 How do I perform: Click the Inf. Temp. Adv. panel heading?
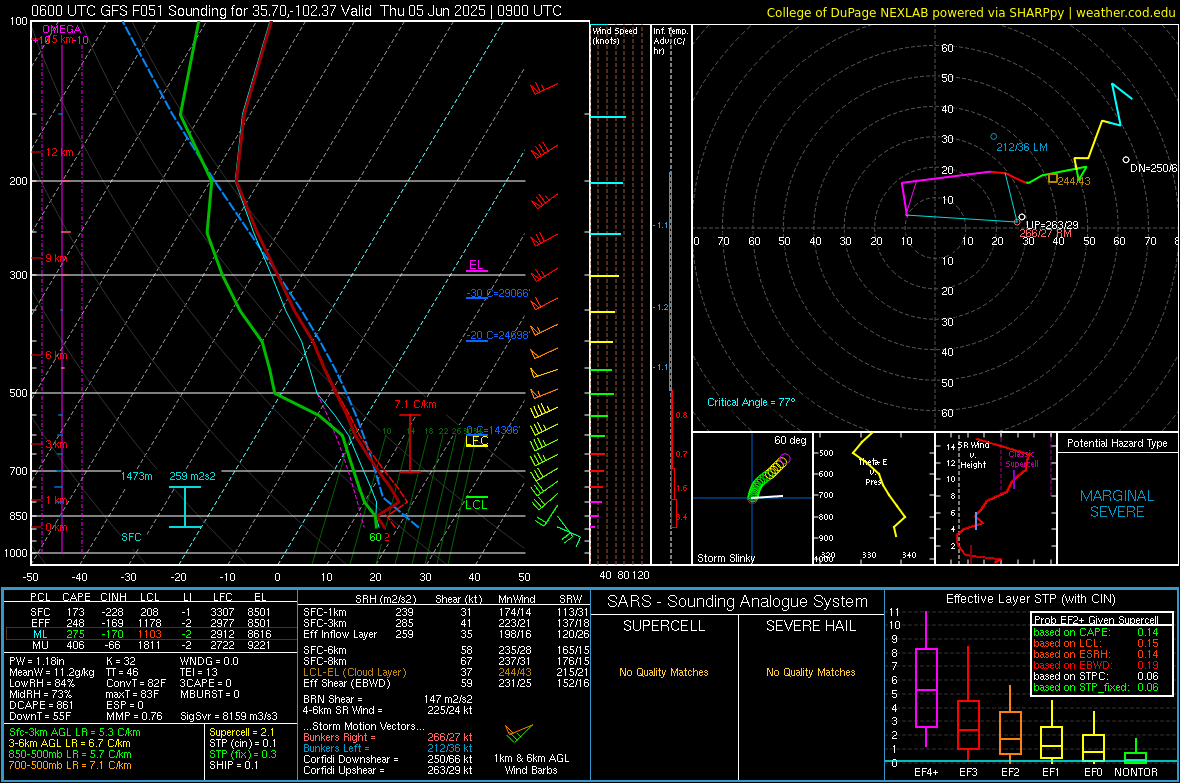[x=670, y=41]
